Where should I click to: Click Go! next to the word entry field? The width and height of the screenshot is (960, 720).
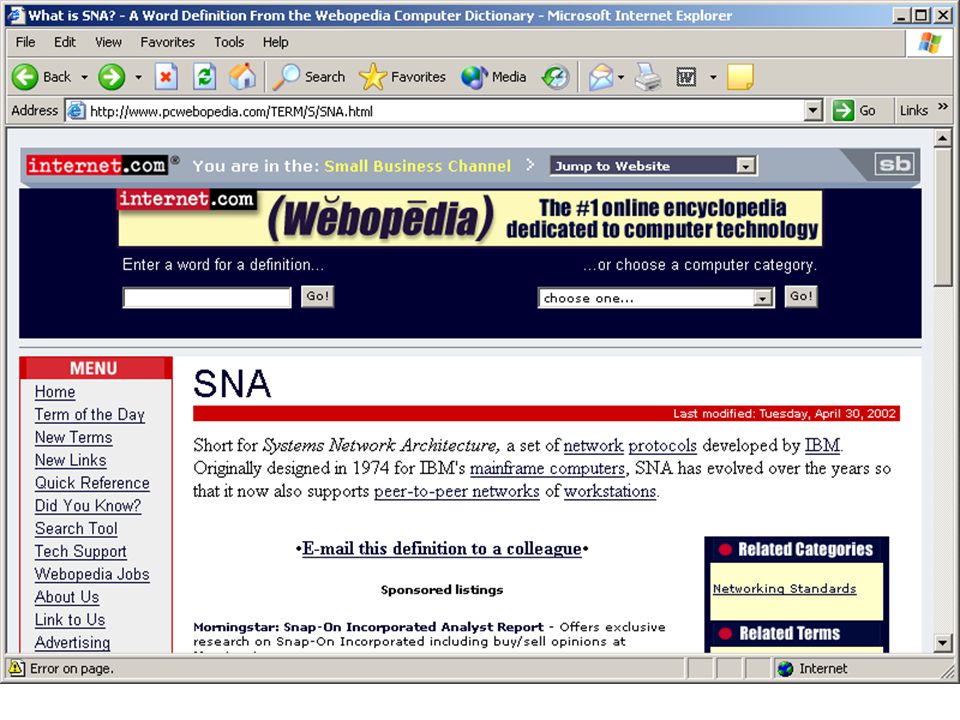tap(318, 296)
